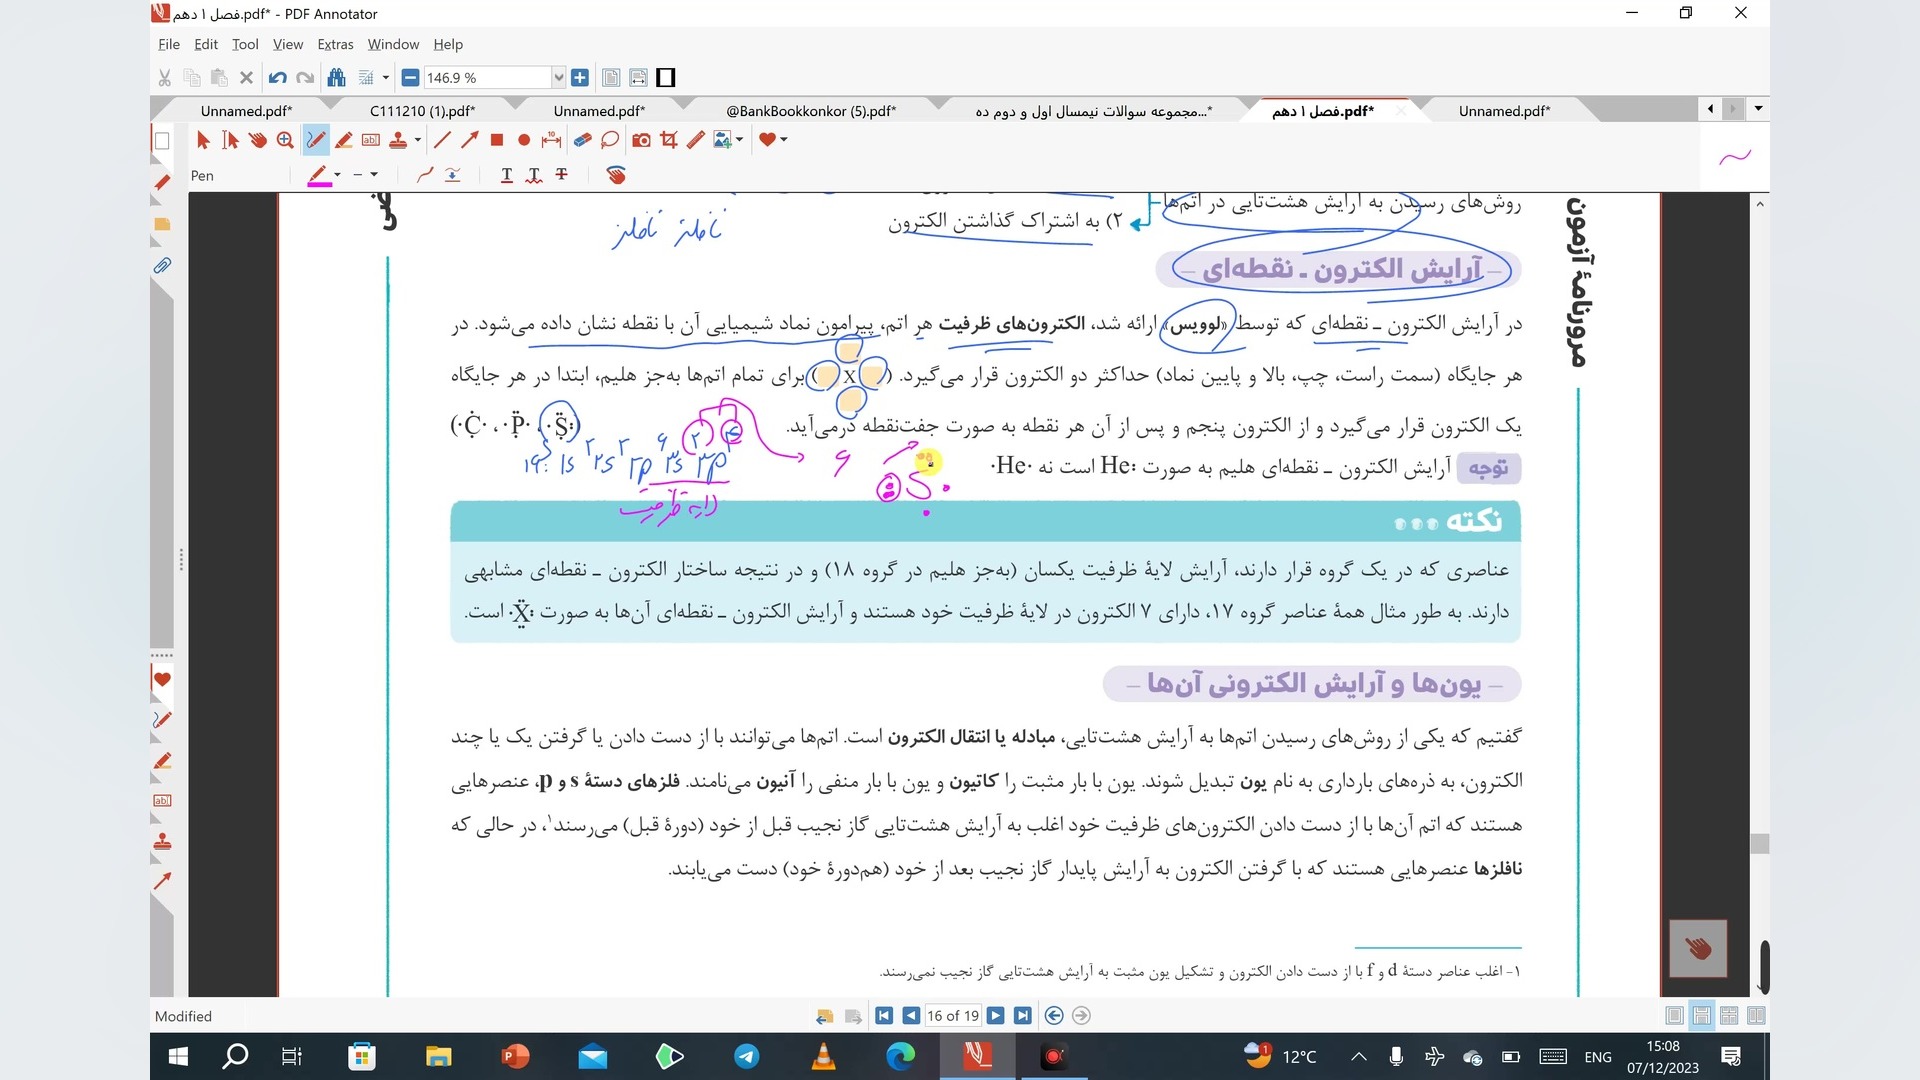Viewport: 1920px width, 1080px height.
Task: Select the Pen annotation tool
Action: (x=316, y=140)
